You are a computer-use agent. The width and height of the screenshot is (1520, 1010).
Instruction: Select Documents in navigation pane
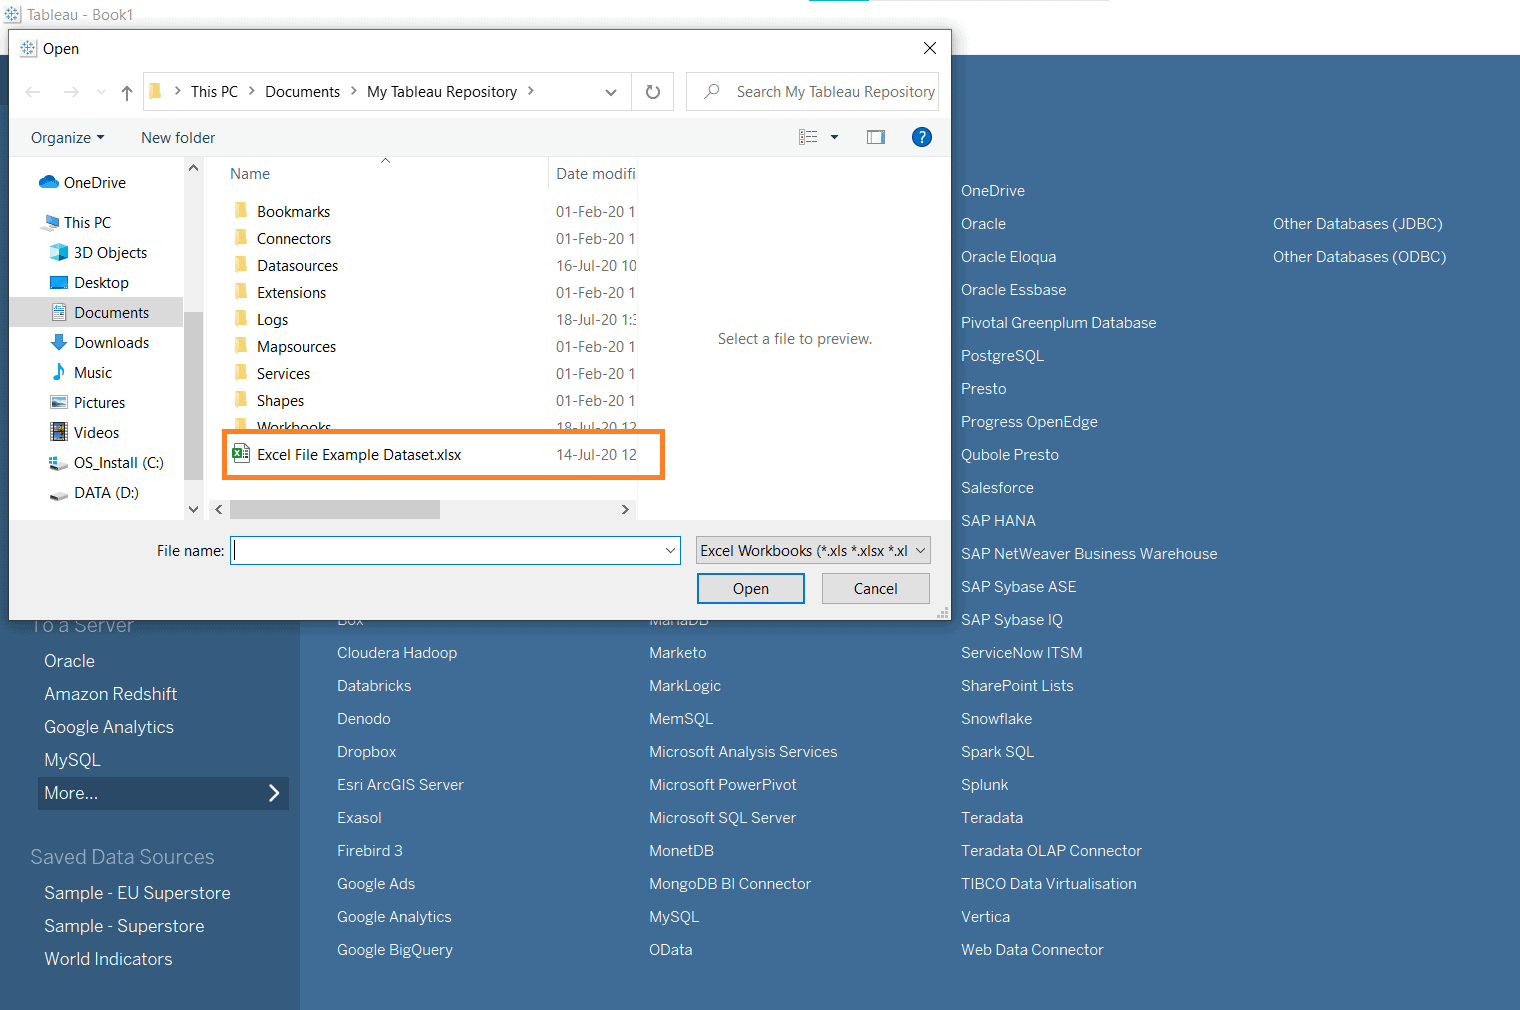99,312
